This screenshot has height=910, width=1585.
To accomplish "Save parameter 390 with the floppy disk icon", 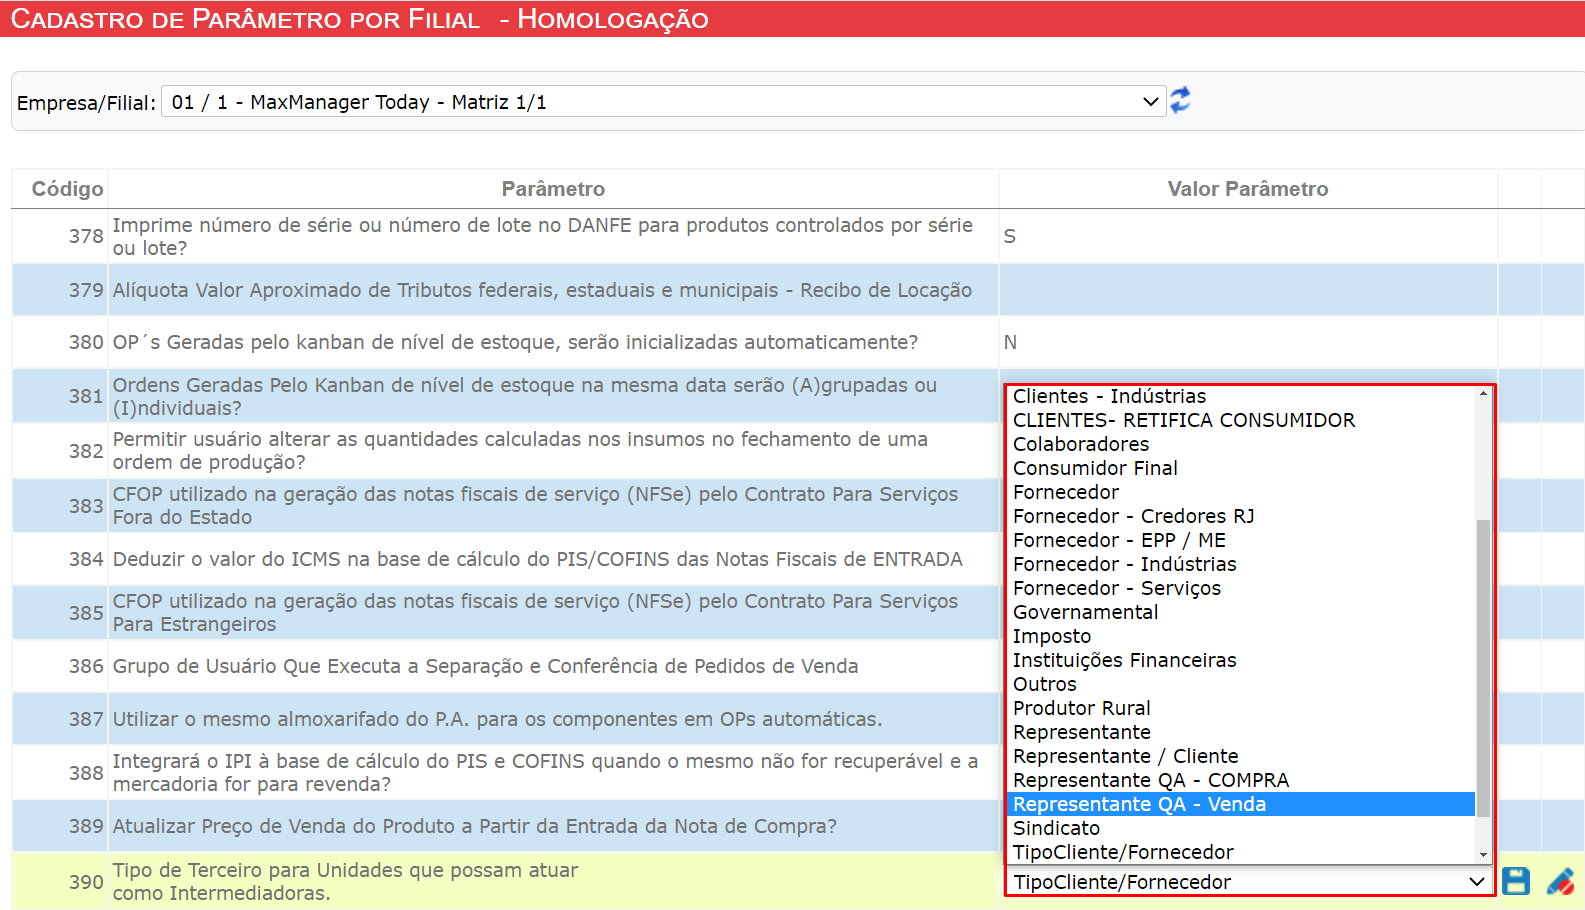I will point(1516,881).
